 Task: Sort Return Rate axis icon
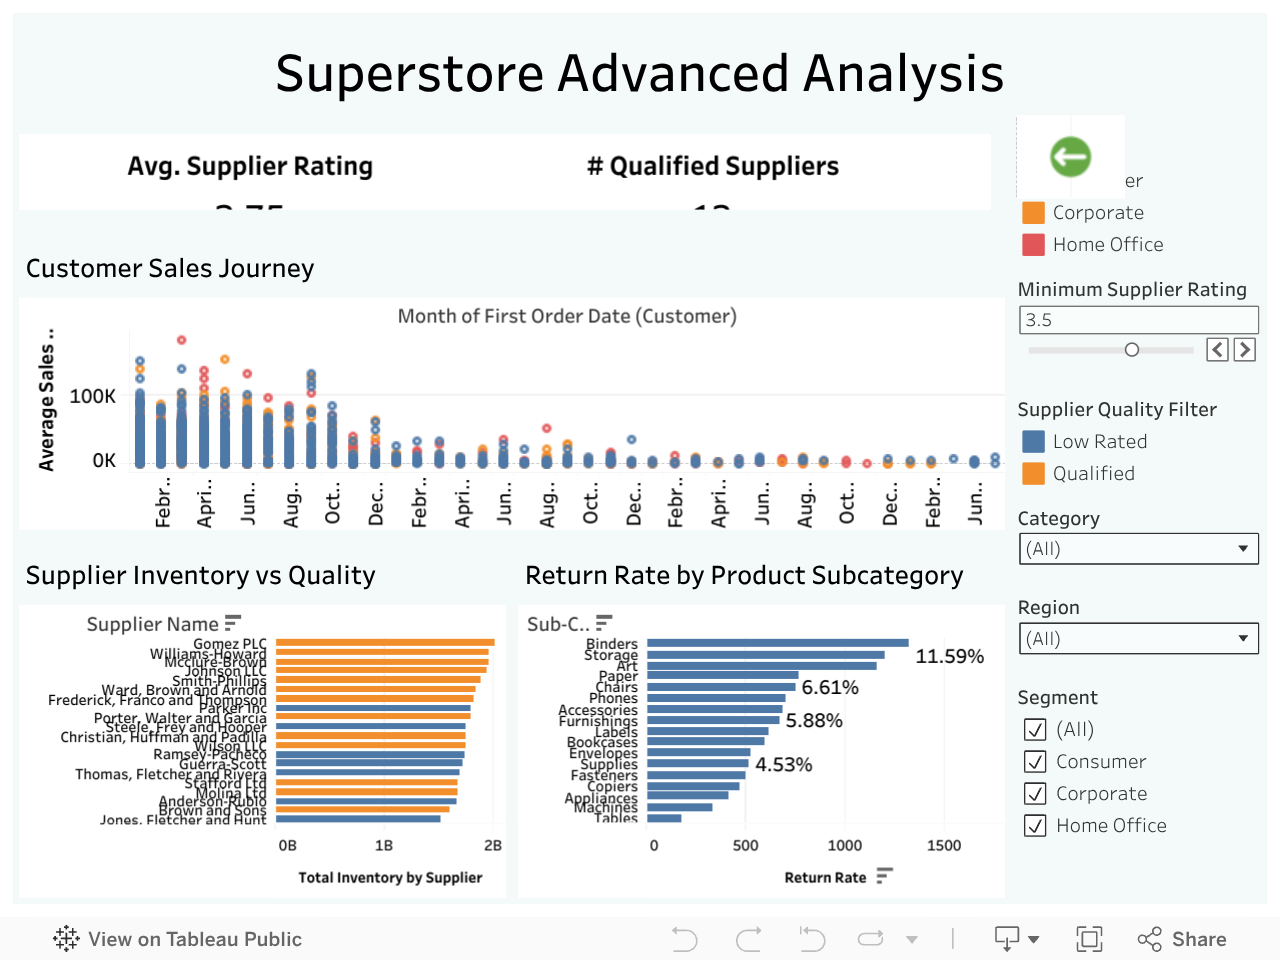click(884, 877)
